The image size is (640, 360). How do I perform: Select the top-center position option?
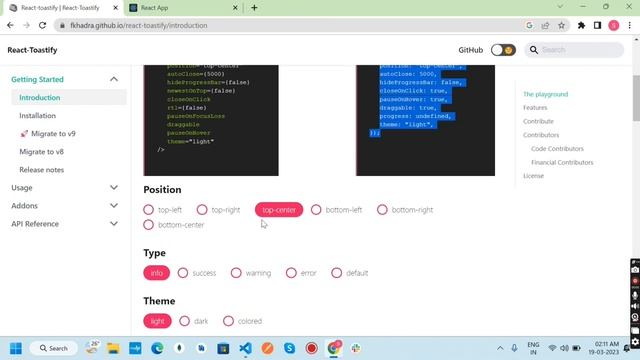tap(279, 210)
